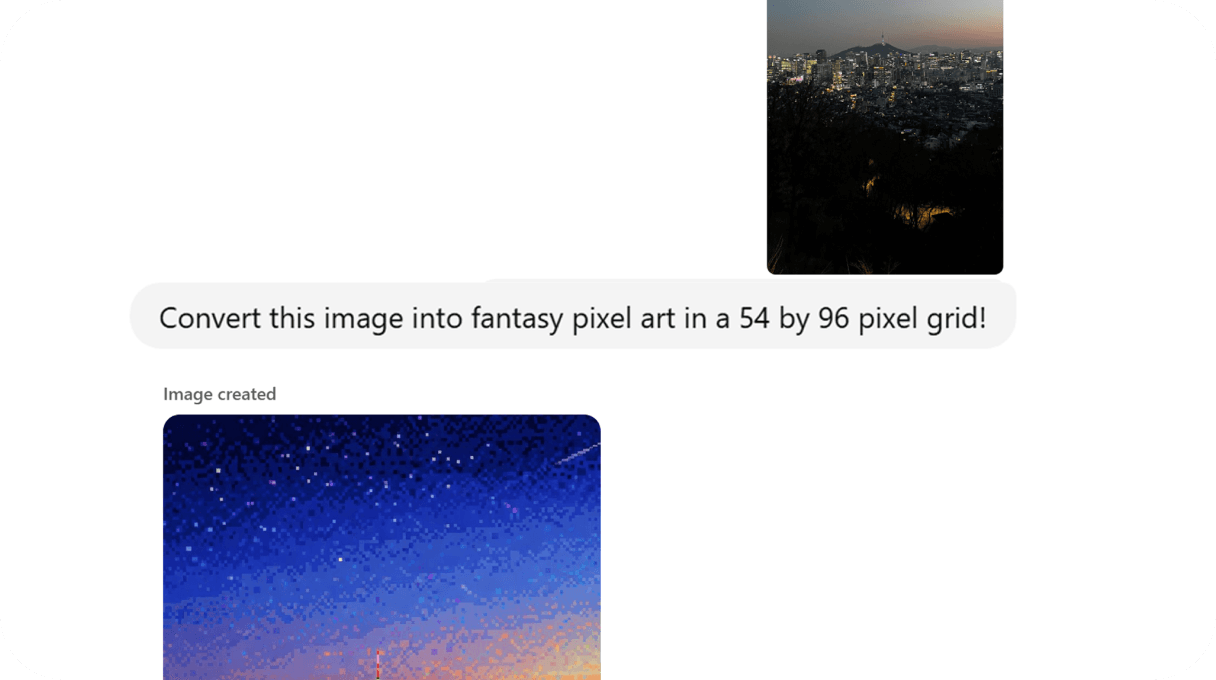The image size is (1216, 680).
Task: Click the number '96' in the prompt
Action: (x=833, y=318)
